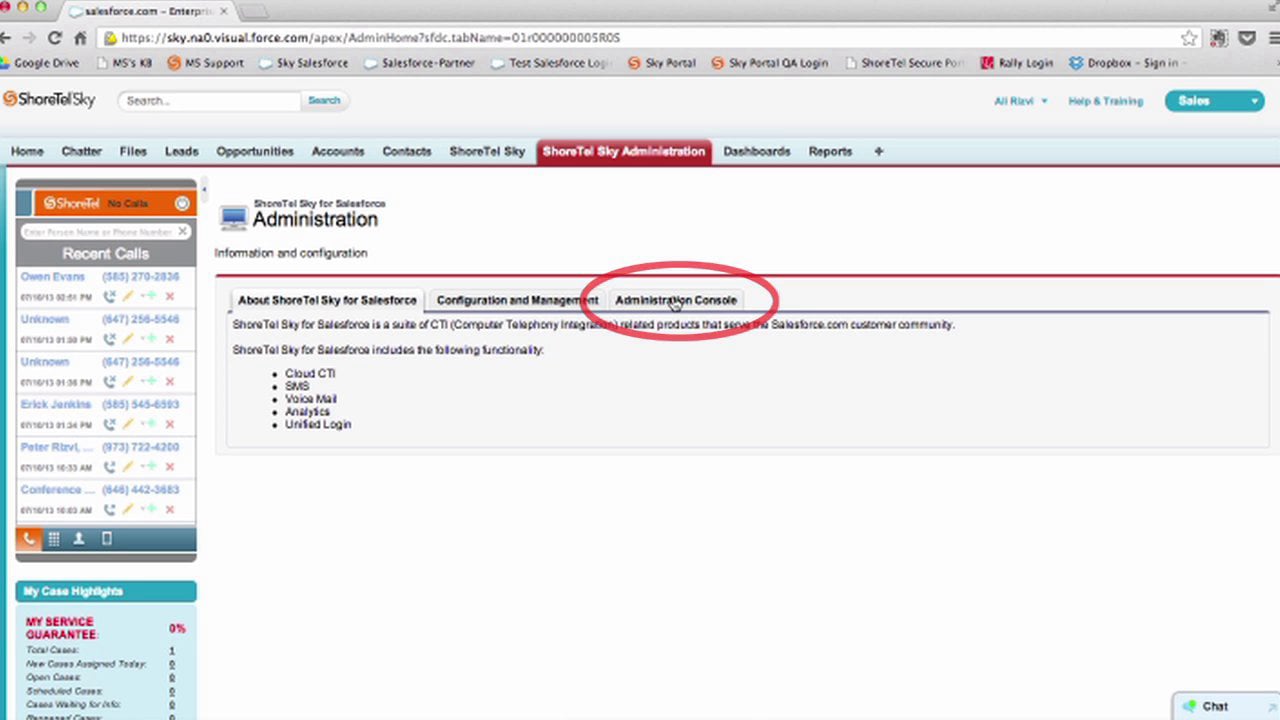The image size is (1280, 720).
Task: Switch to the Chatter tab
Action: pos(81,152)
